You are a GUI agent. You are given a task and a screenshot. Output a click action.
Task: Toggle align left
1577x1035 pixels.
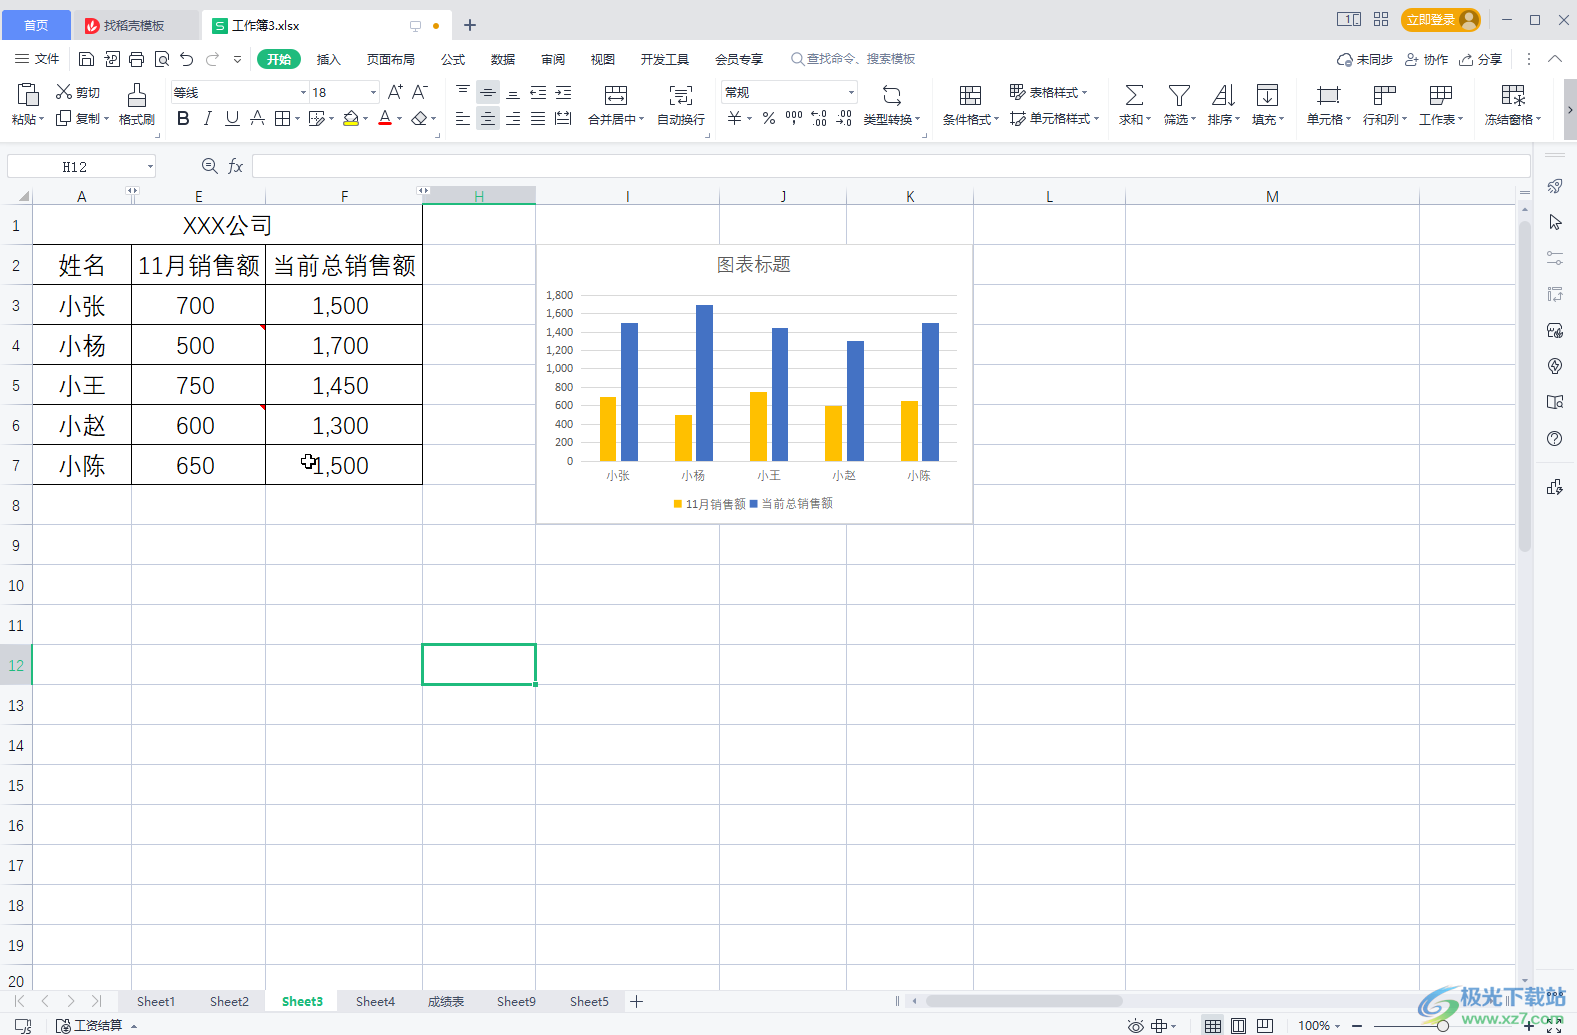[462, 118]
